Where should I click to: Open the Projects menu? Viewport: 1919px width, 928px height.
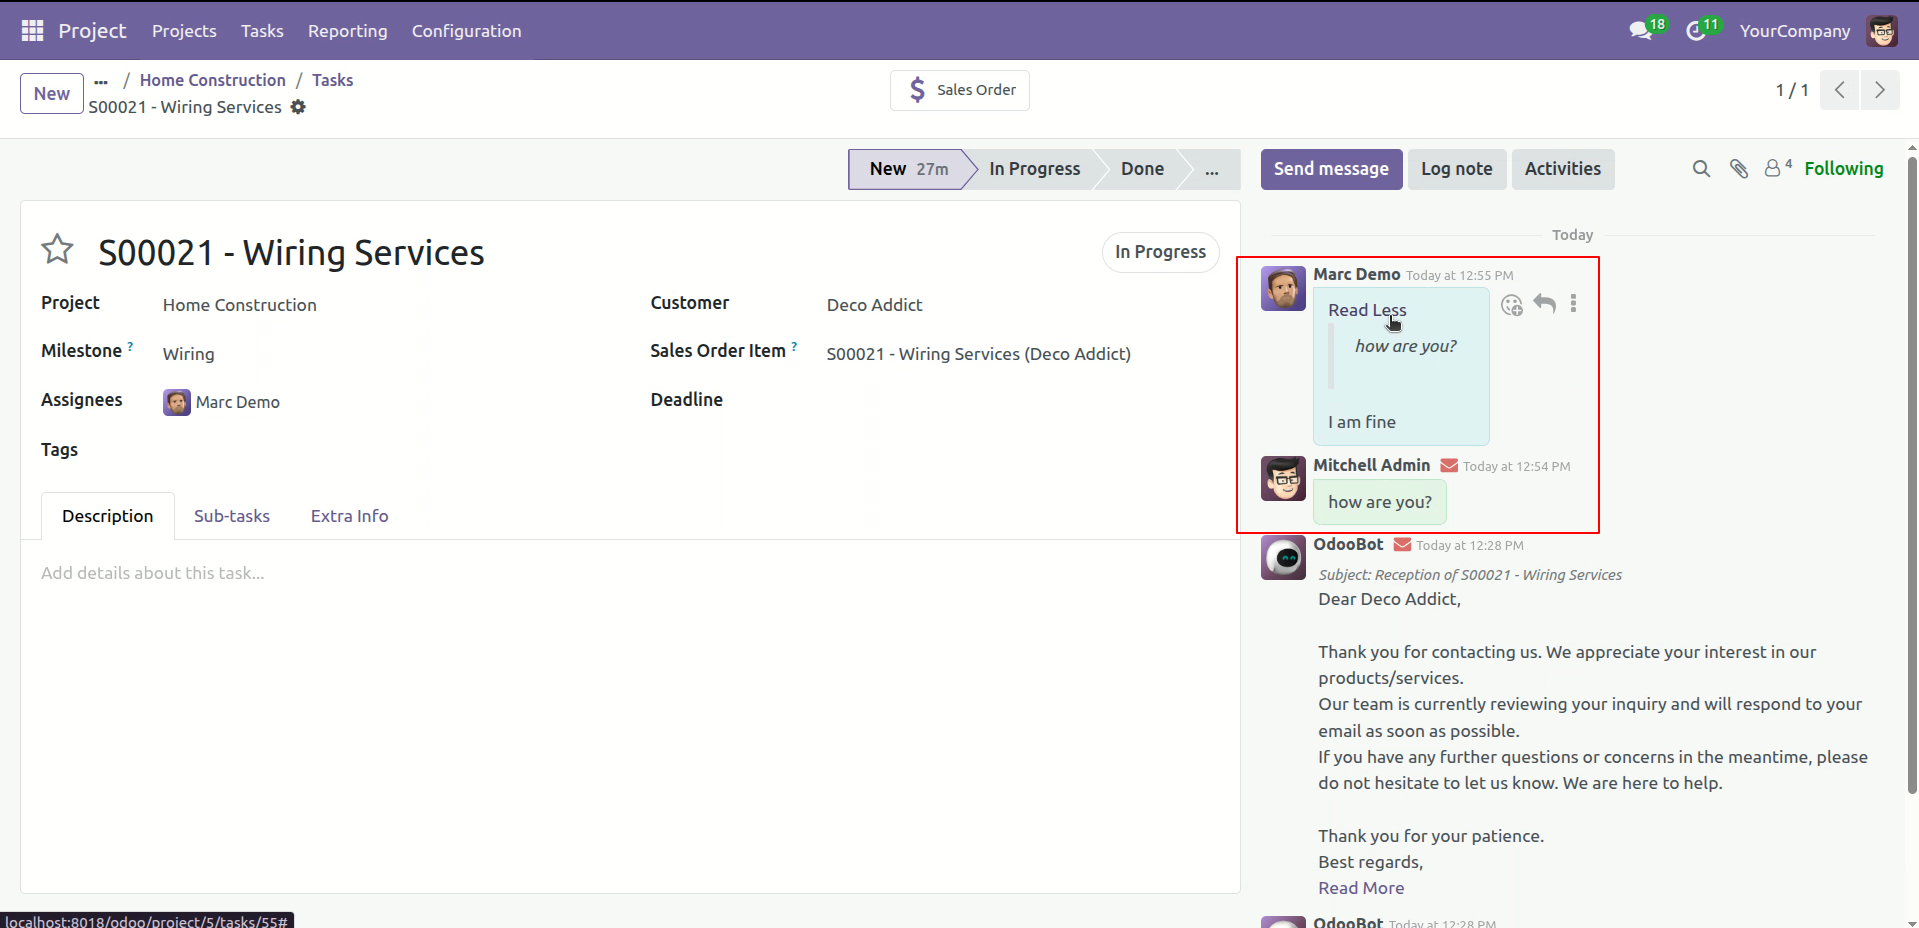(184, 31)
